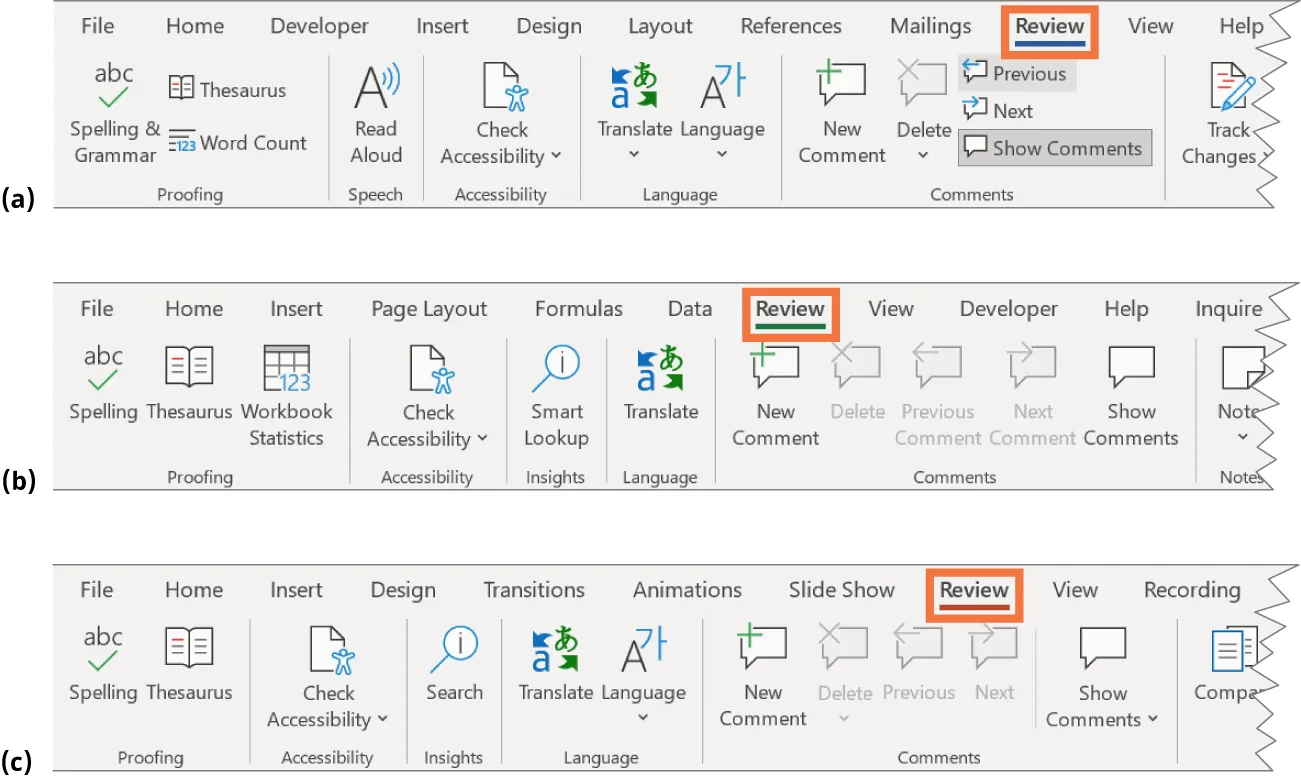Switch to the Mailings tab in Word
The height and width of the screenshot is (781, 1301).
click(929, 26)
